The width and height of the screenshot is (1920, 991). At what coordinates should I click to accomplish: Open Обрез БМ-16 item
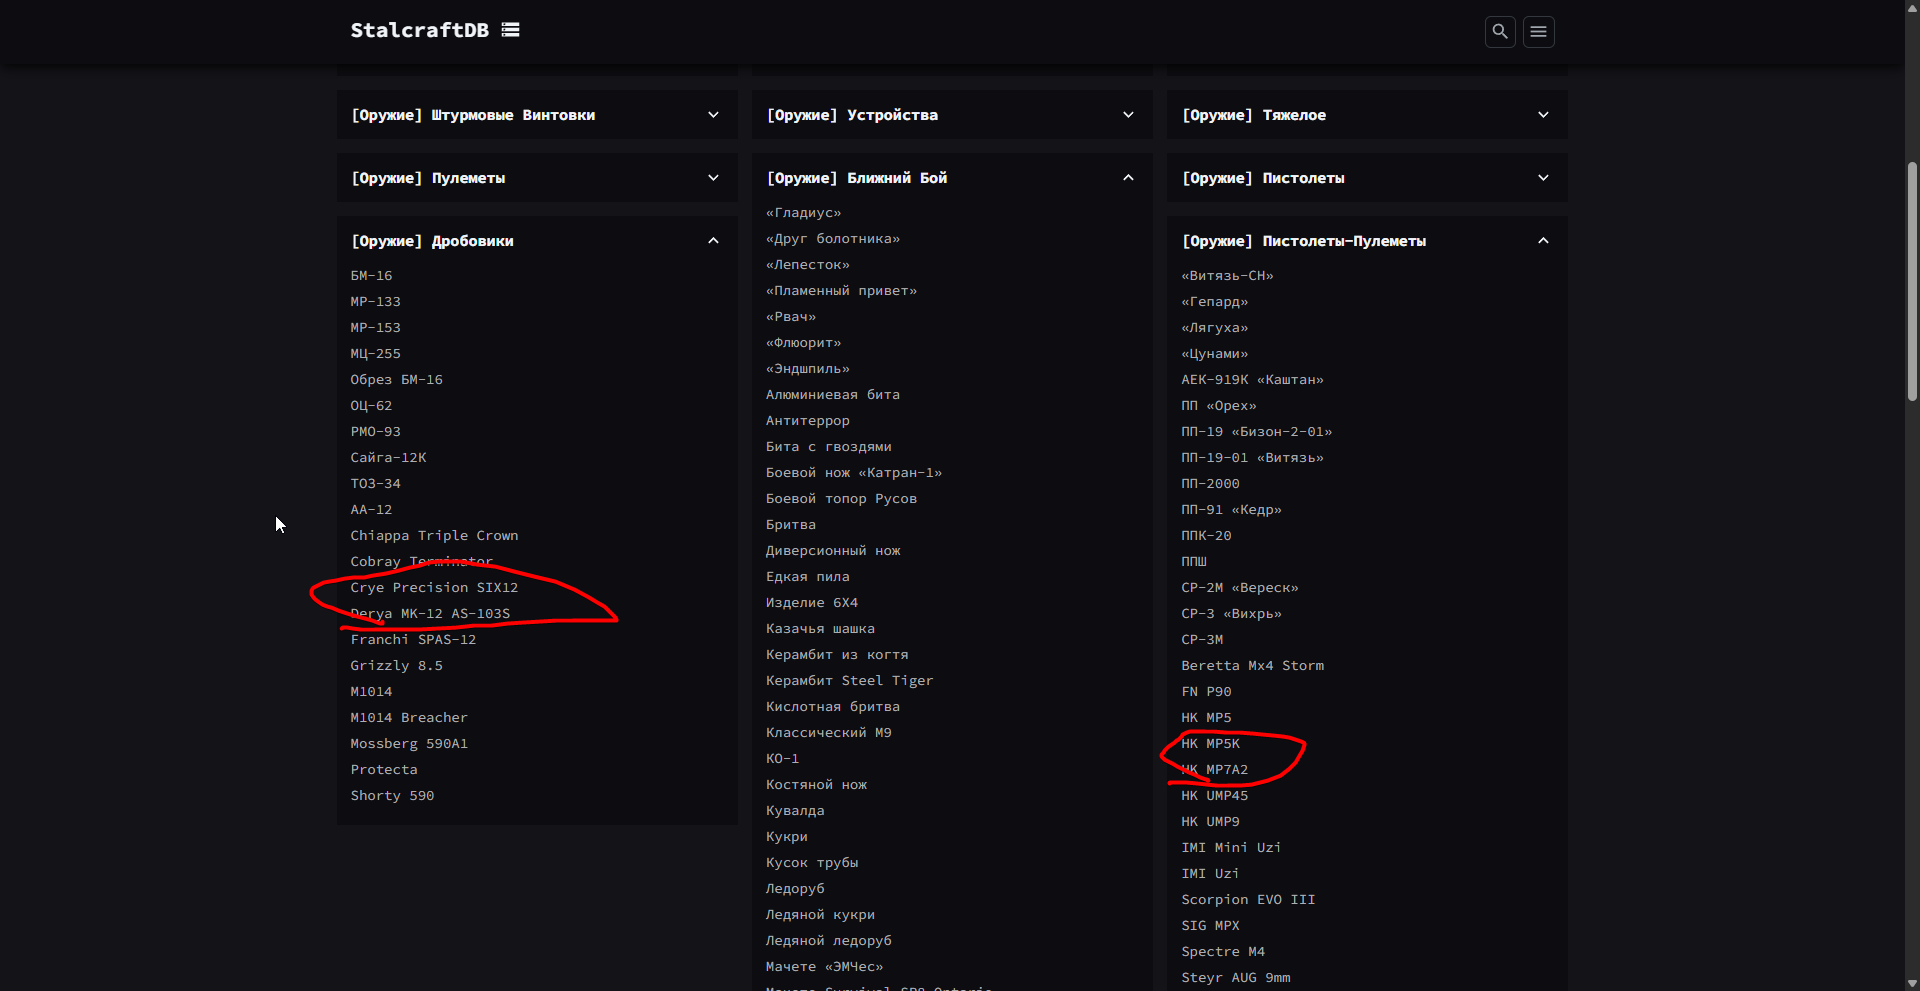[x=396, y=379]
